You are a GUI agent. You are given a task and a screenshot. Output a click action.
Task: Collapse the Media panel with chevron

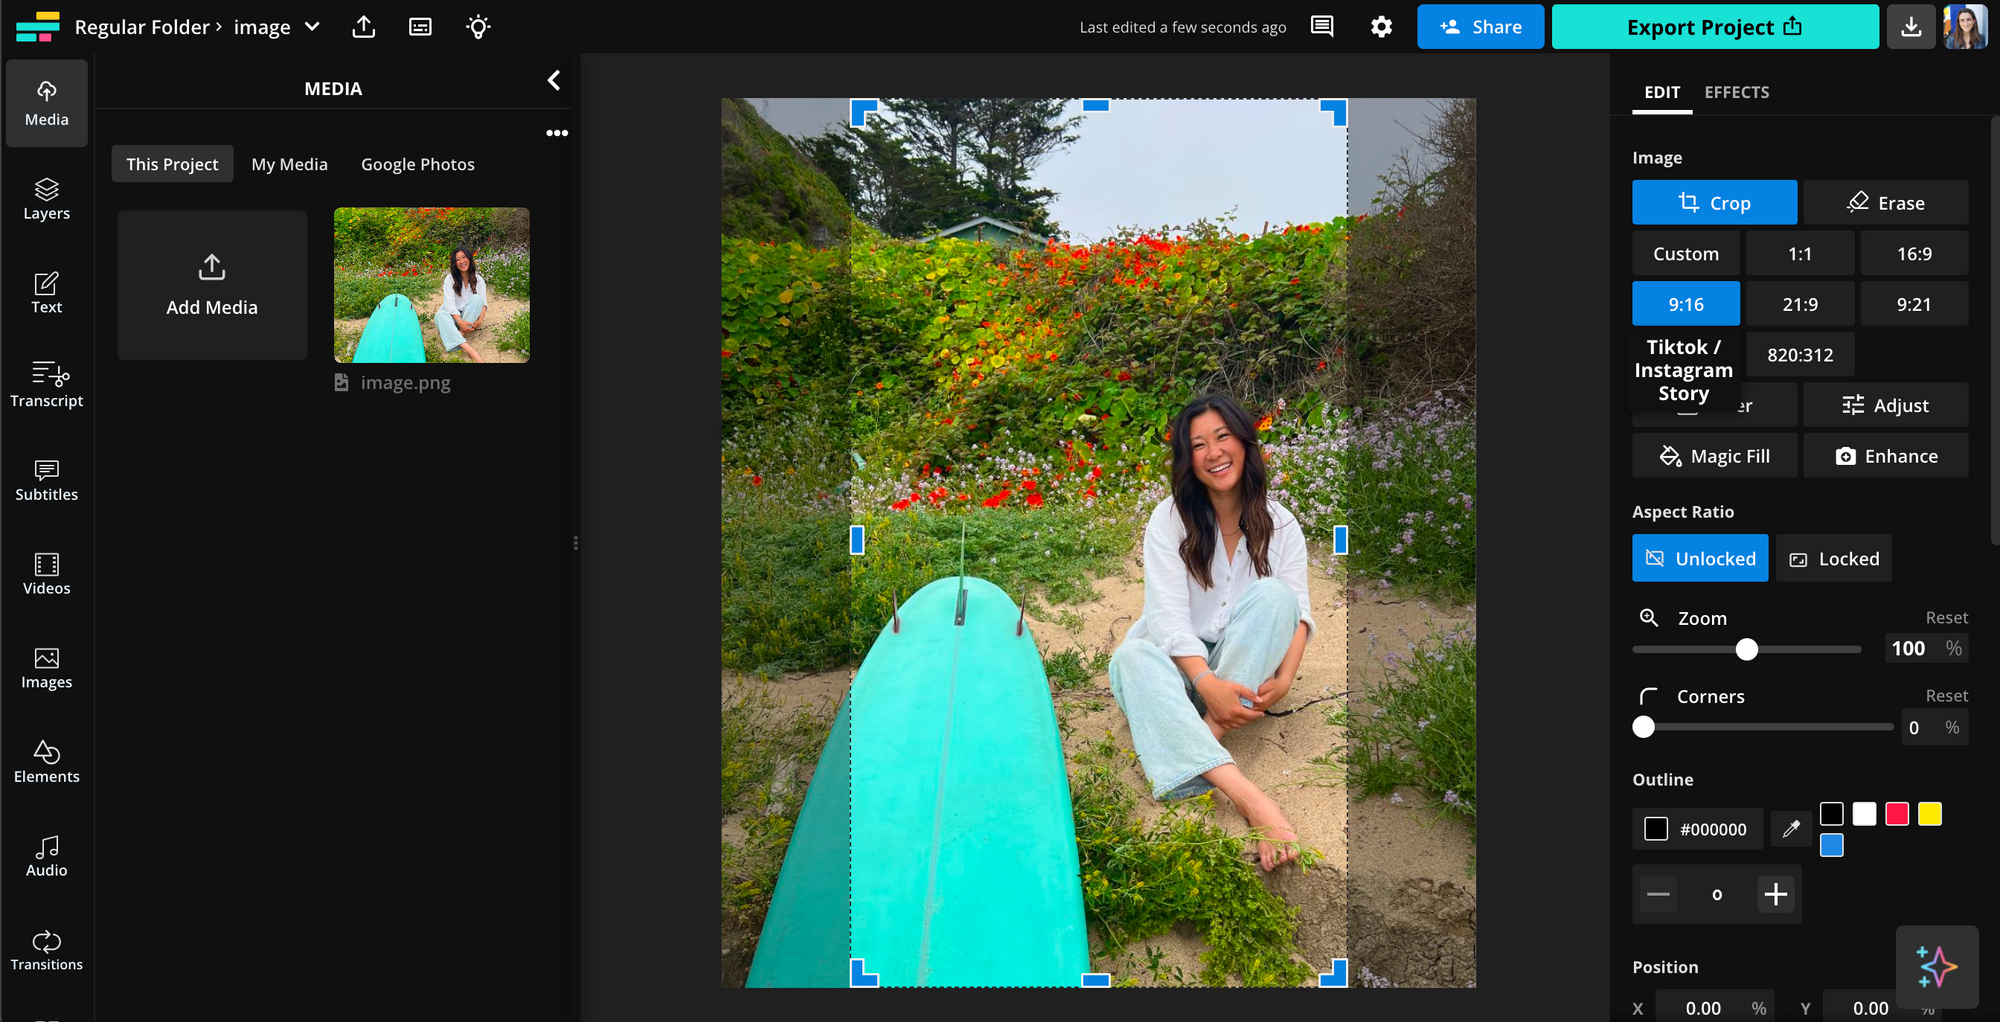(554, 81)
